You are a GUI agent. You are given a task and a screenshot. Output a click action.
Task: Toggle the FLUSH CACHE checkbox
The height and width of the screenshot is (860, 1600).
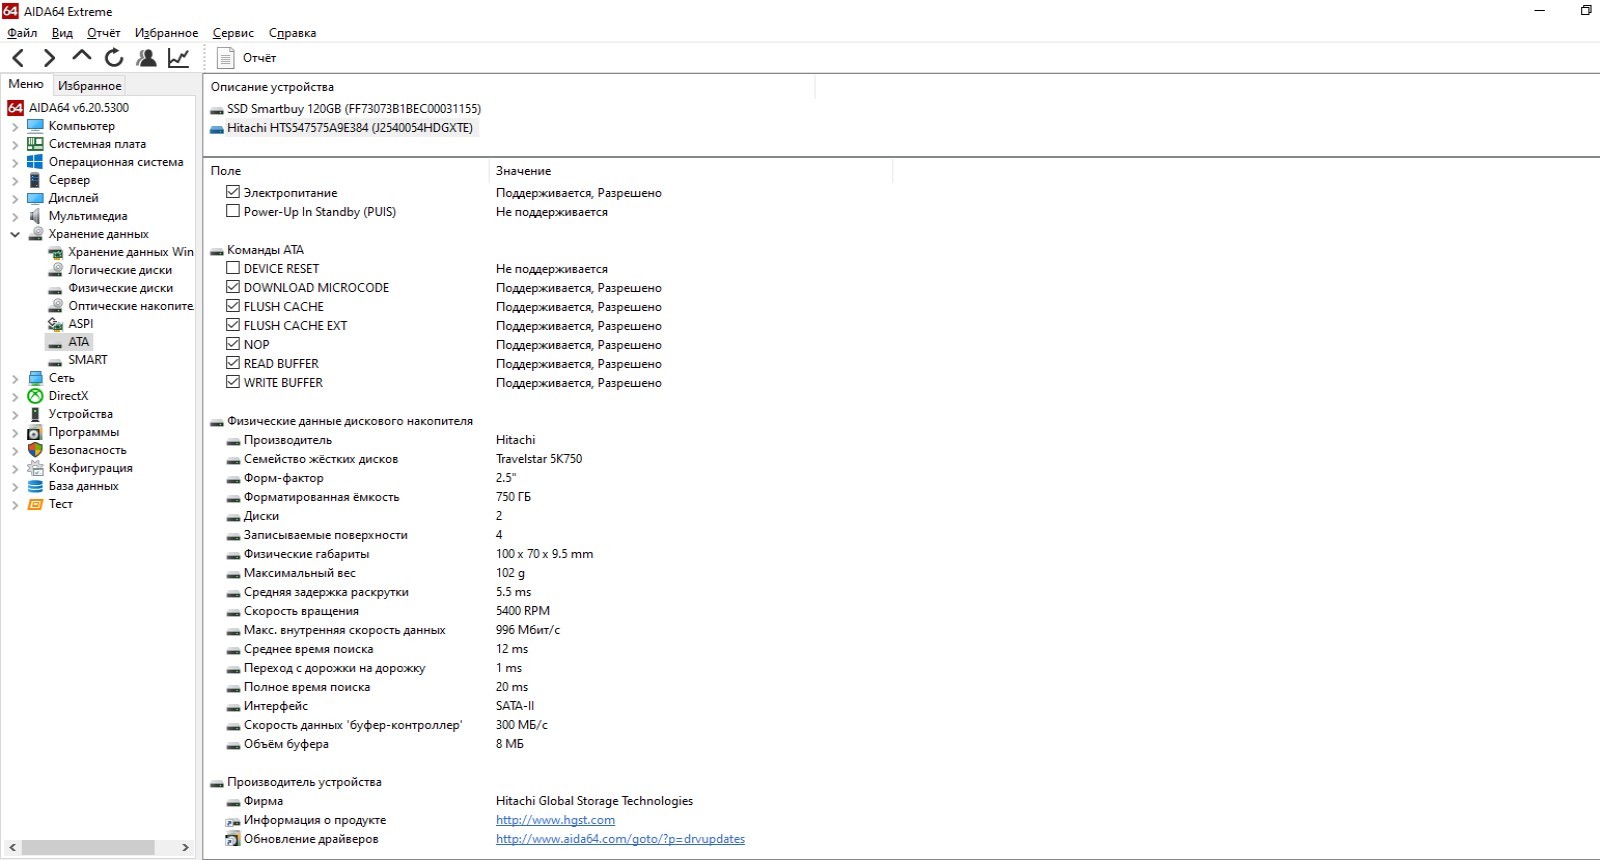click(233, 306)
